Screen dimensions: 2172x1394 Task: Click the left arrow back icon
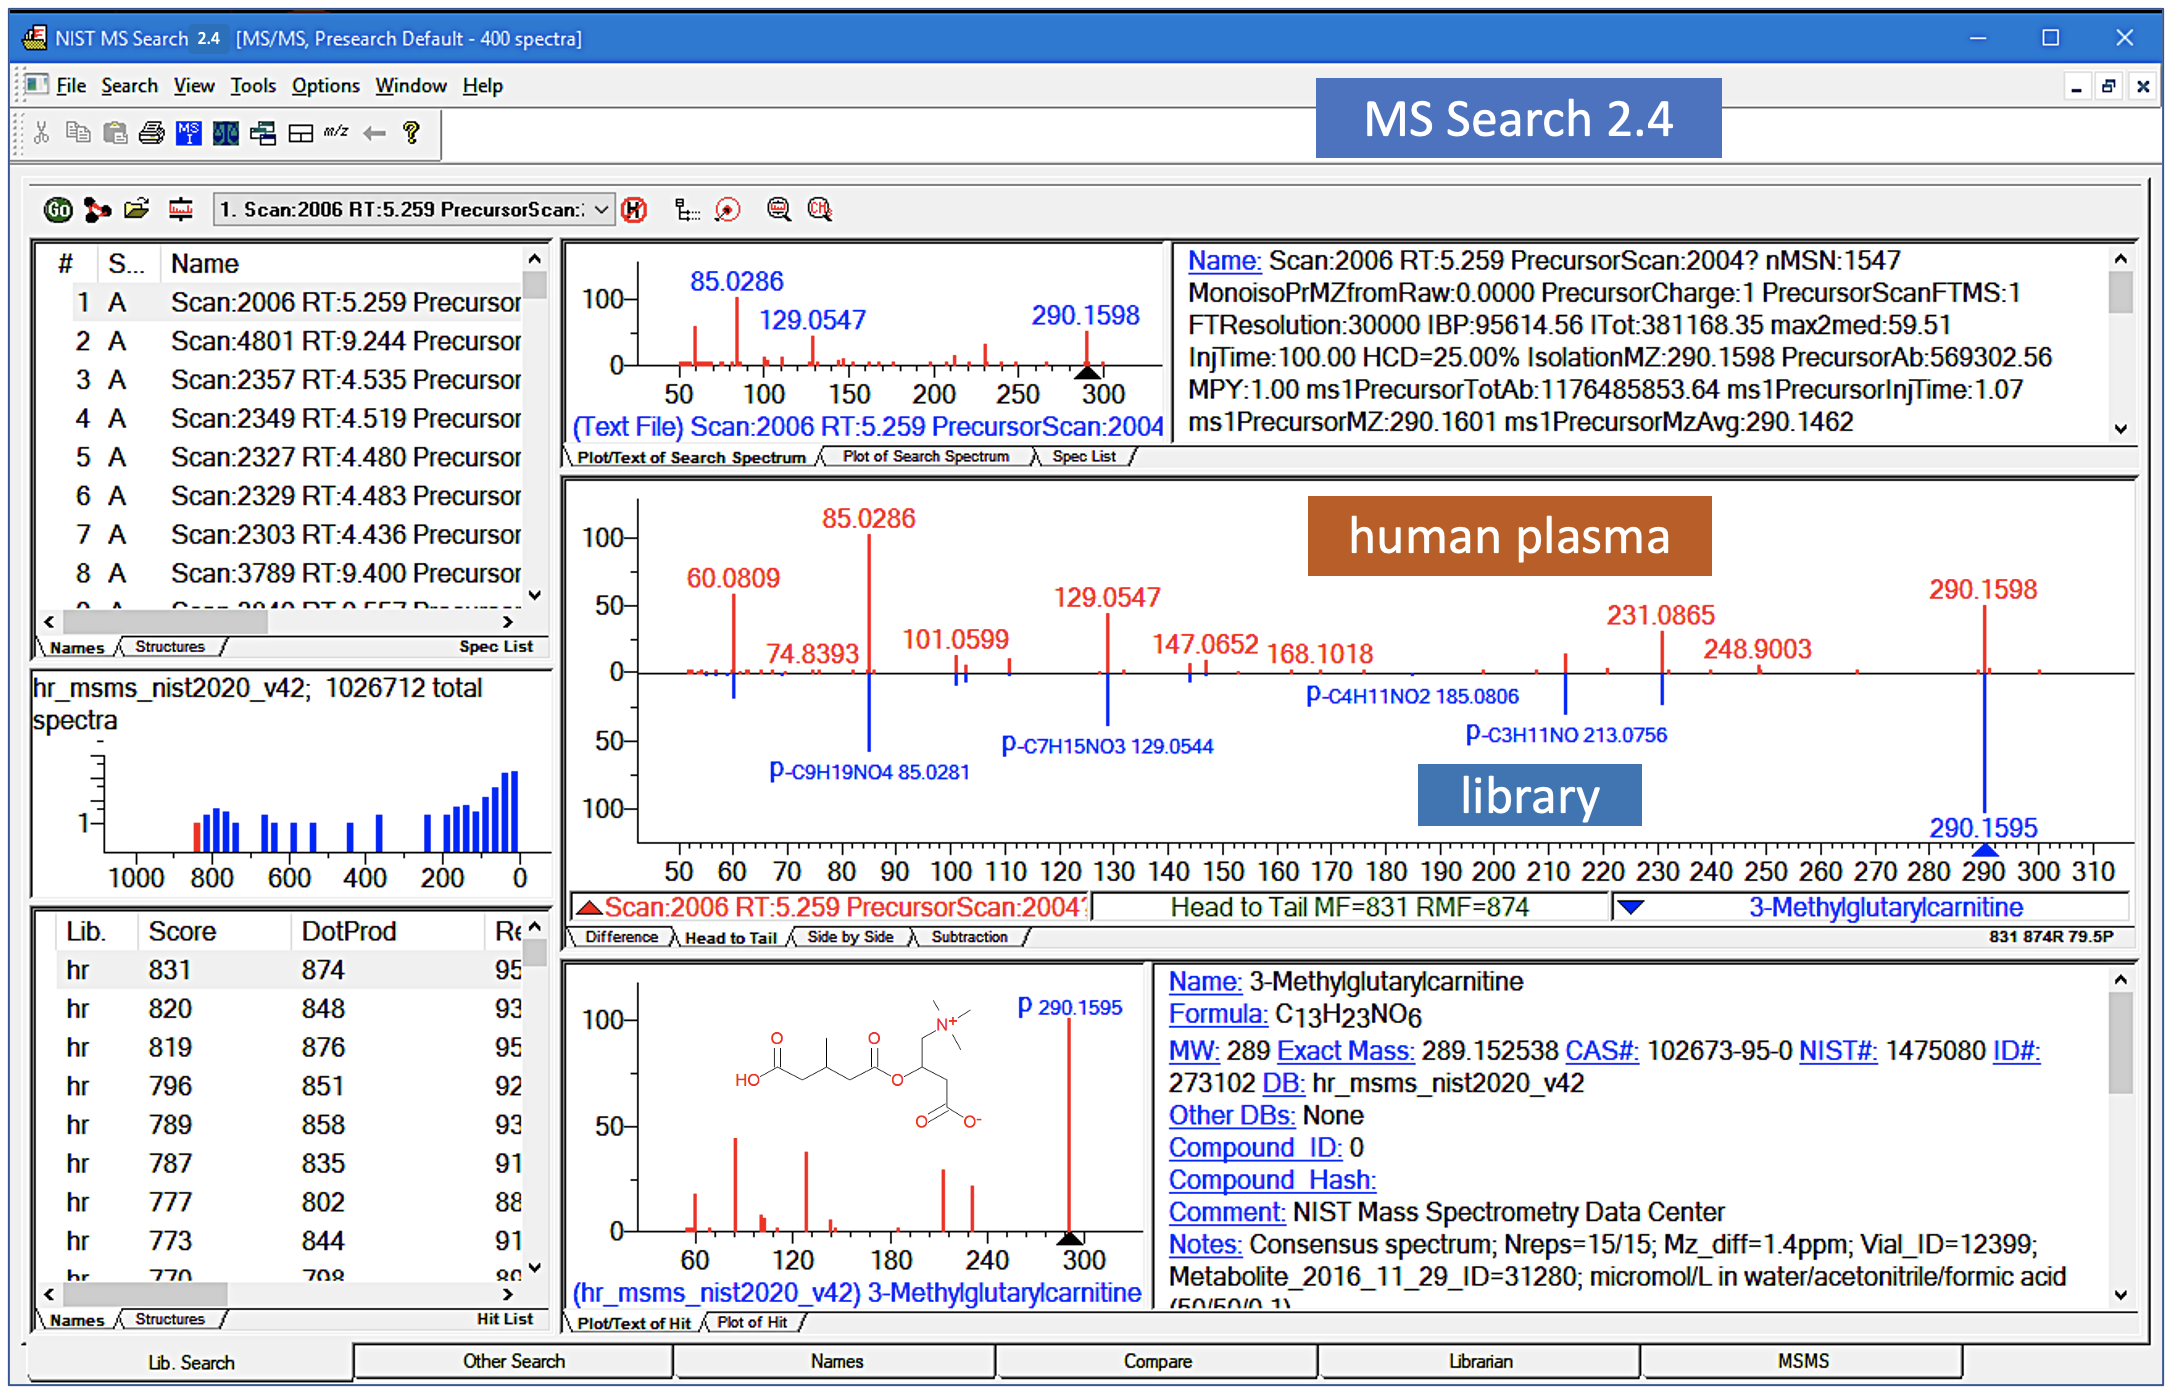pos(374,133)
